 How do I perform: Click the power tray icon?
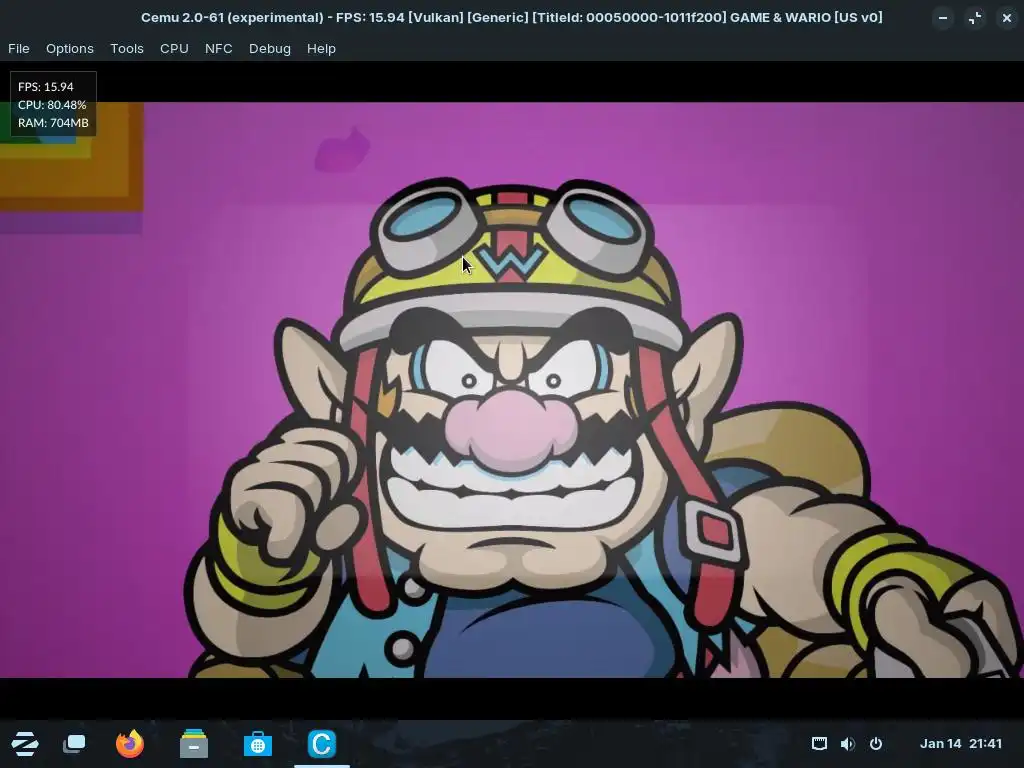point(876,743)
